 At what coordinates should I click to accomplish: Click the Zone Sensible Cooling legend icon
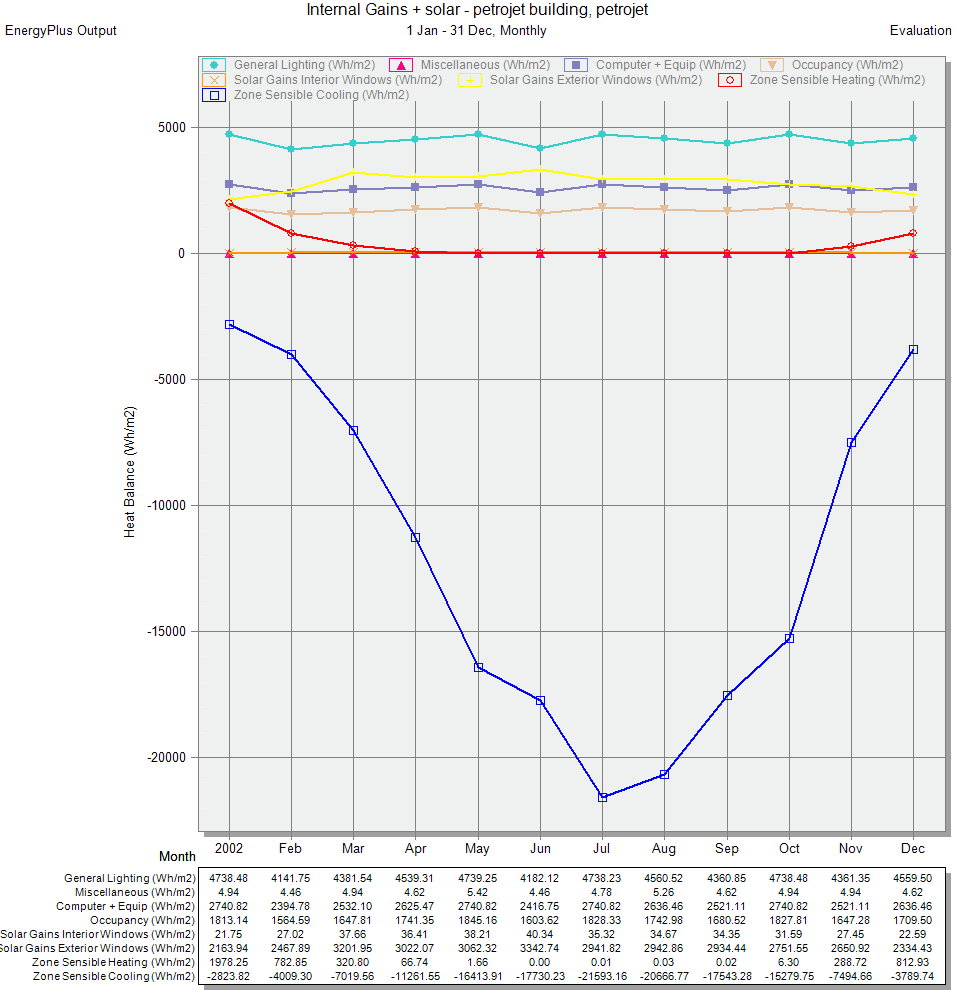(213, 95)
